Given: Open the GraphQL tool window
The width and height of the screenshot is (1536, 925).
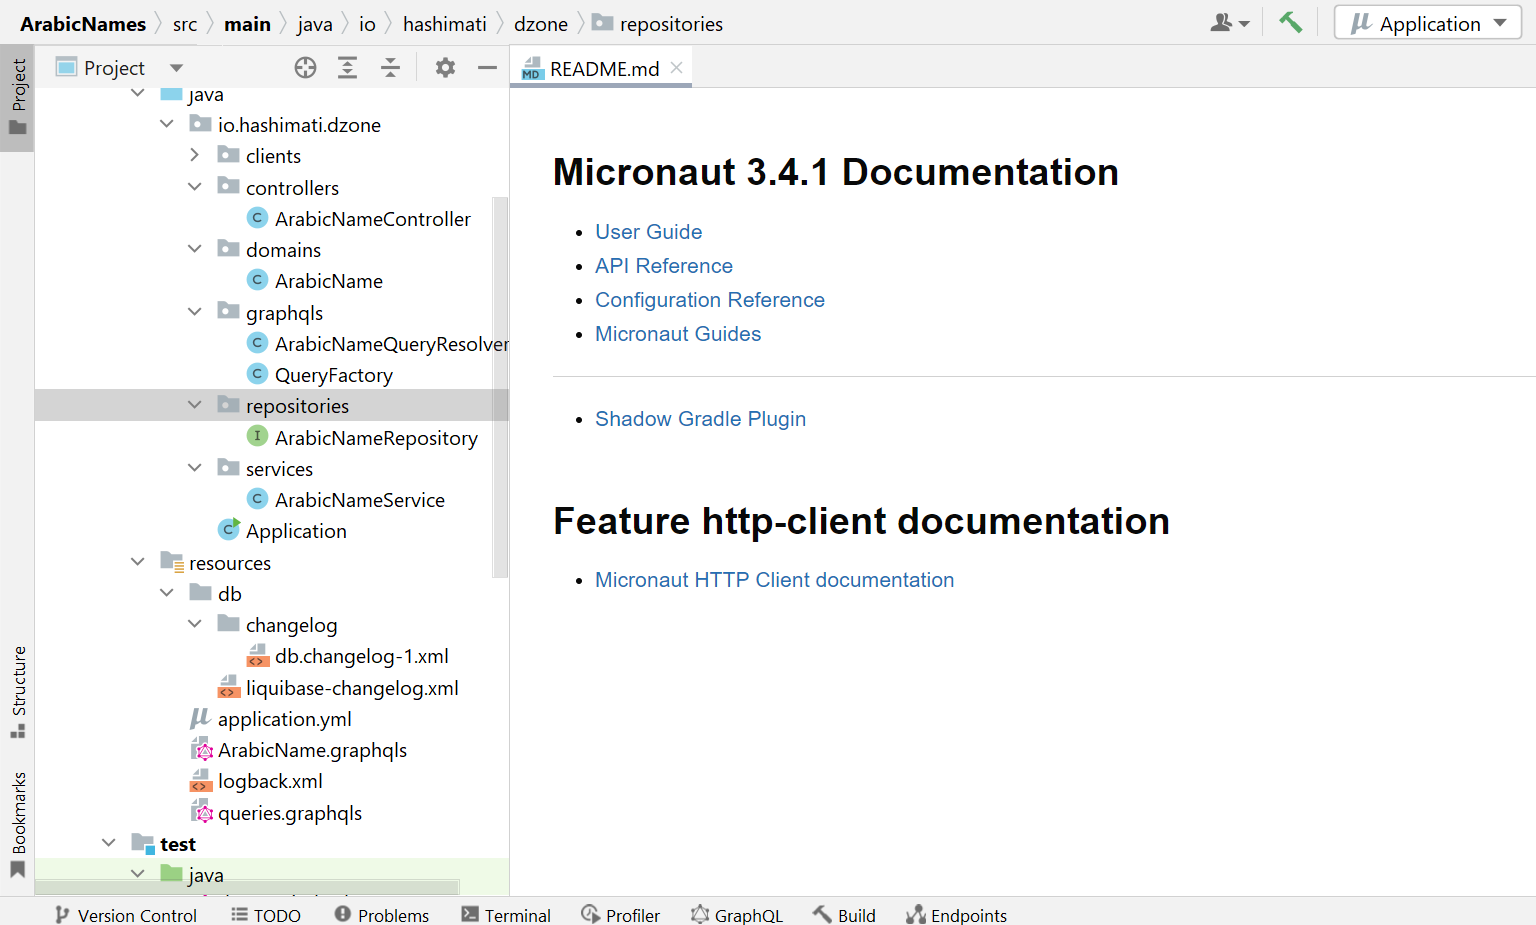Looking at the screenshot, I should coord(736,915).
